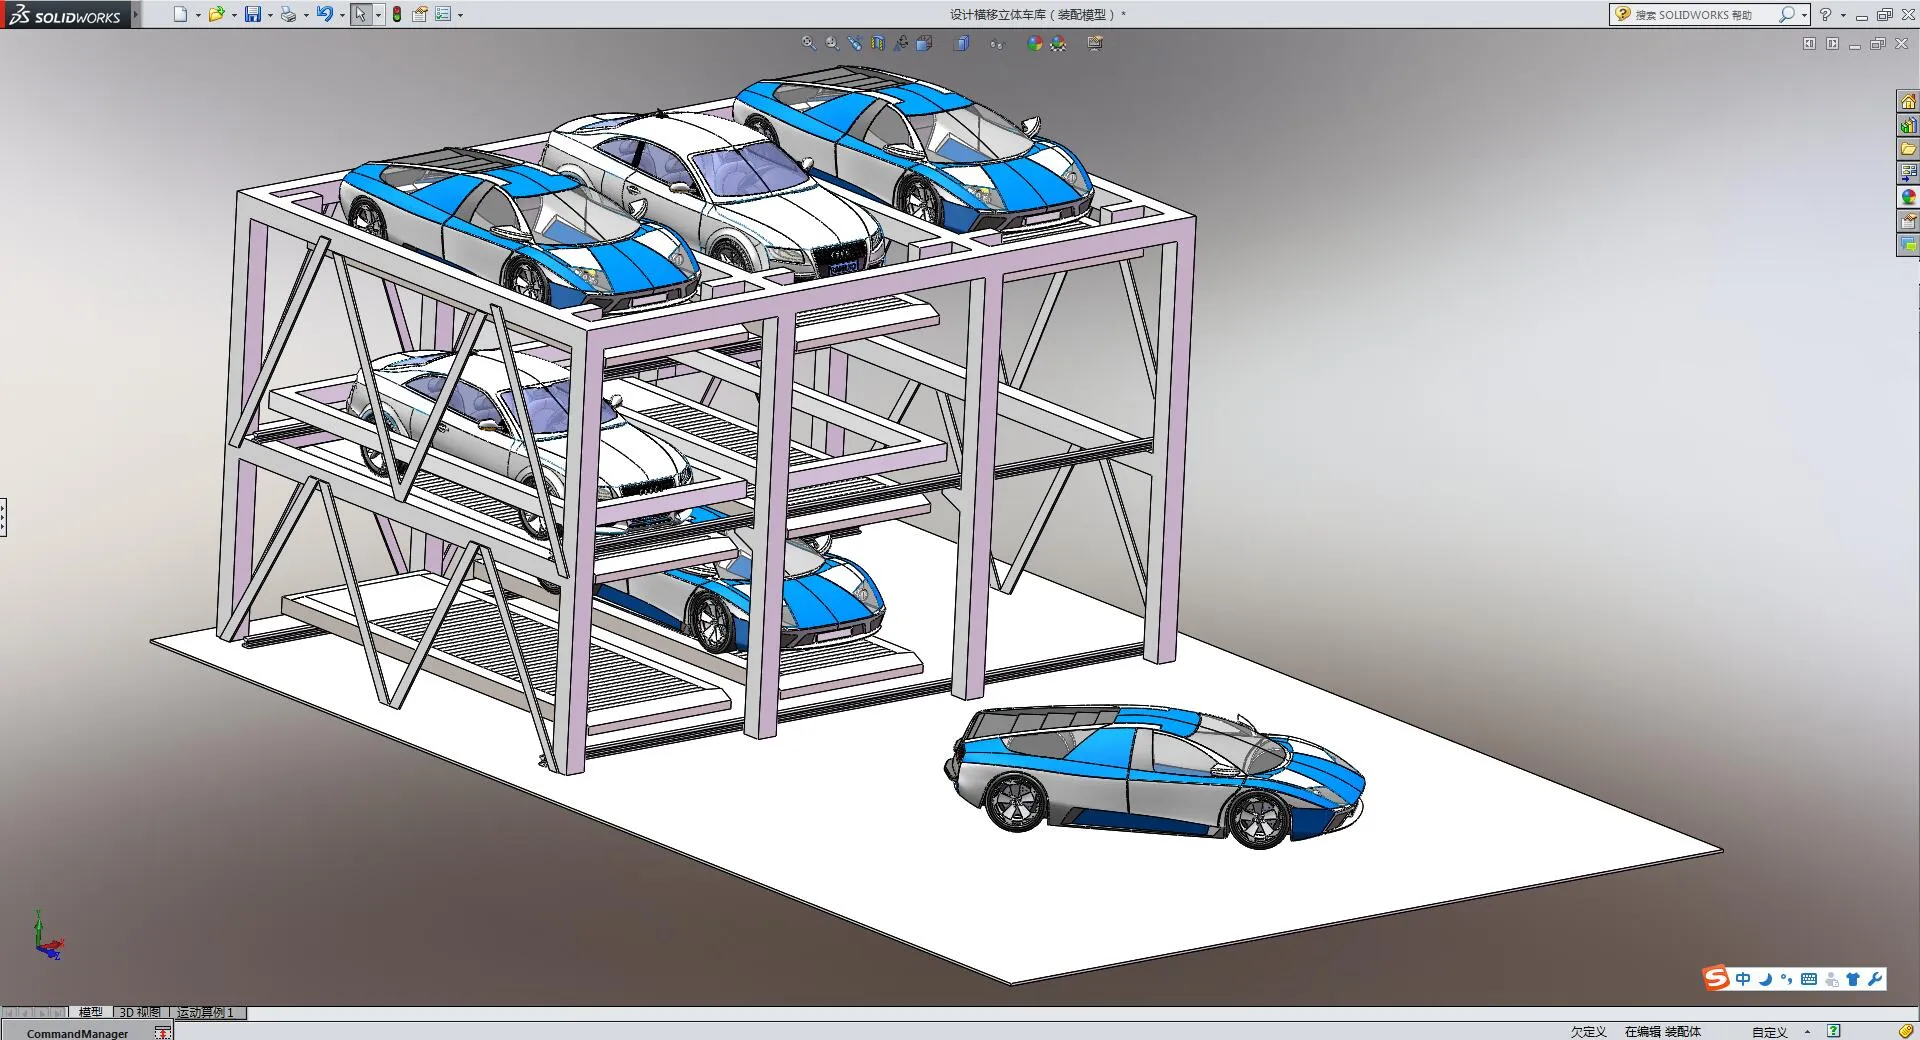Click the Zoom to Area icon
Viewport: 1920px width, 1040px height.
point(832,43)
